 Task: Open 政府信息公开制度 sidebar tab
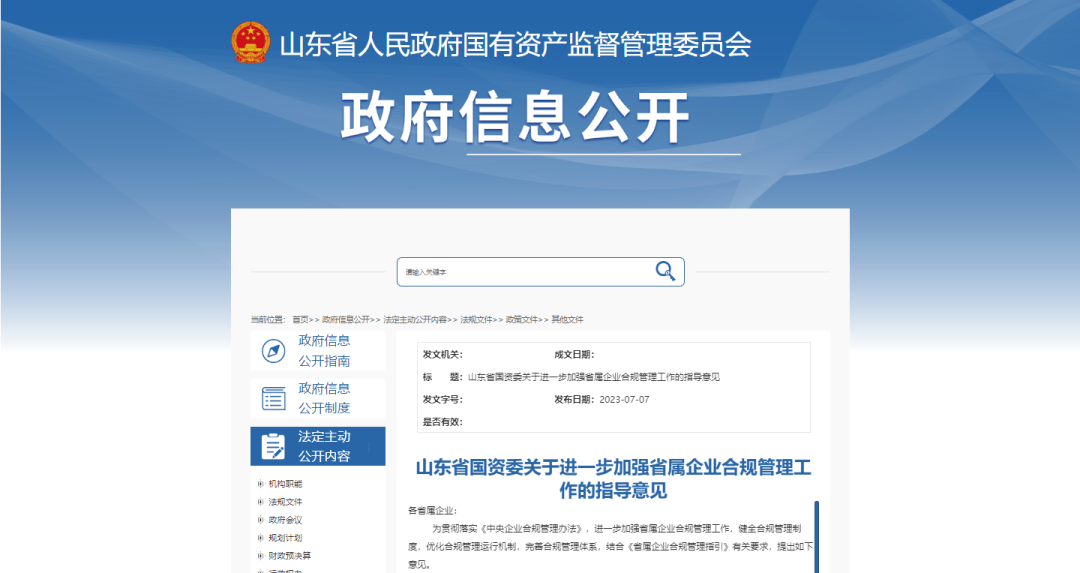(x=318, y=398)
